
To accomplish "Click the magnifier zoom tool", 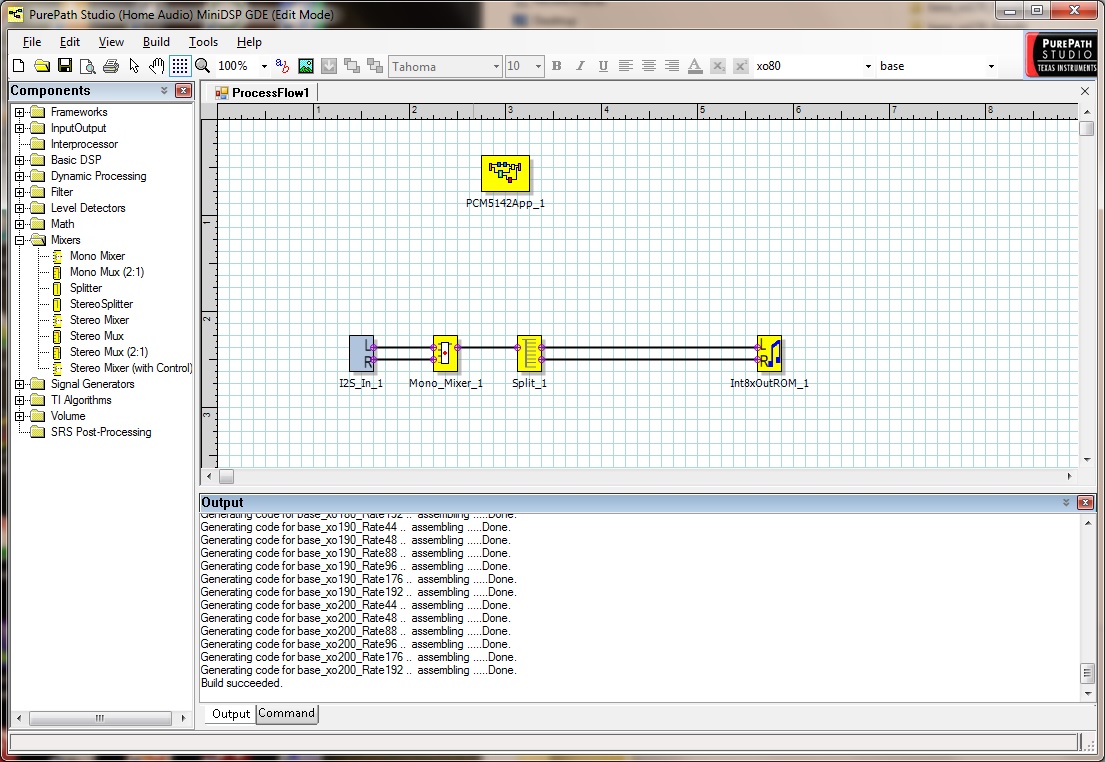I will click(202, 66).
